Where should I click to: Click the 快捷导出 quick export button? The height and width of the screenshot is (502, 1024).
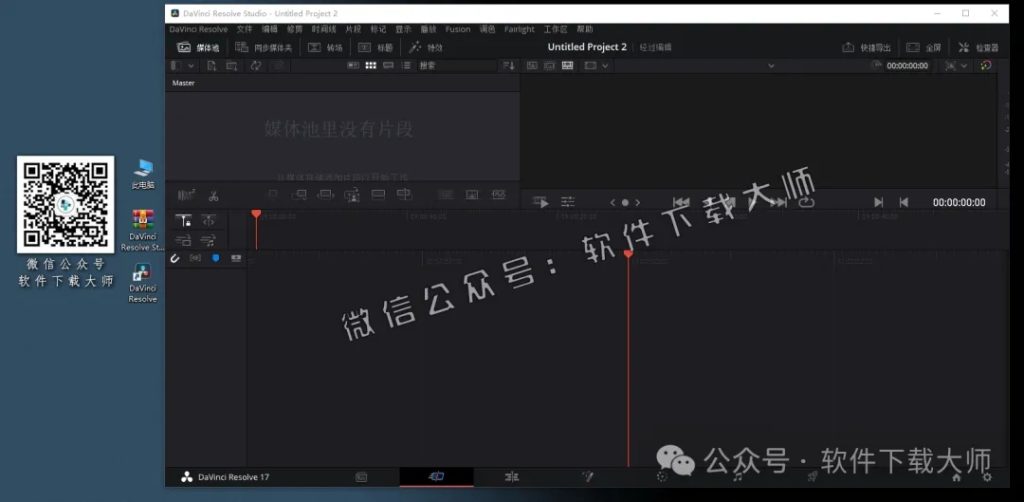click(867, 48)
